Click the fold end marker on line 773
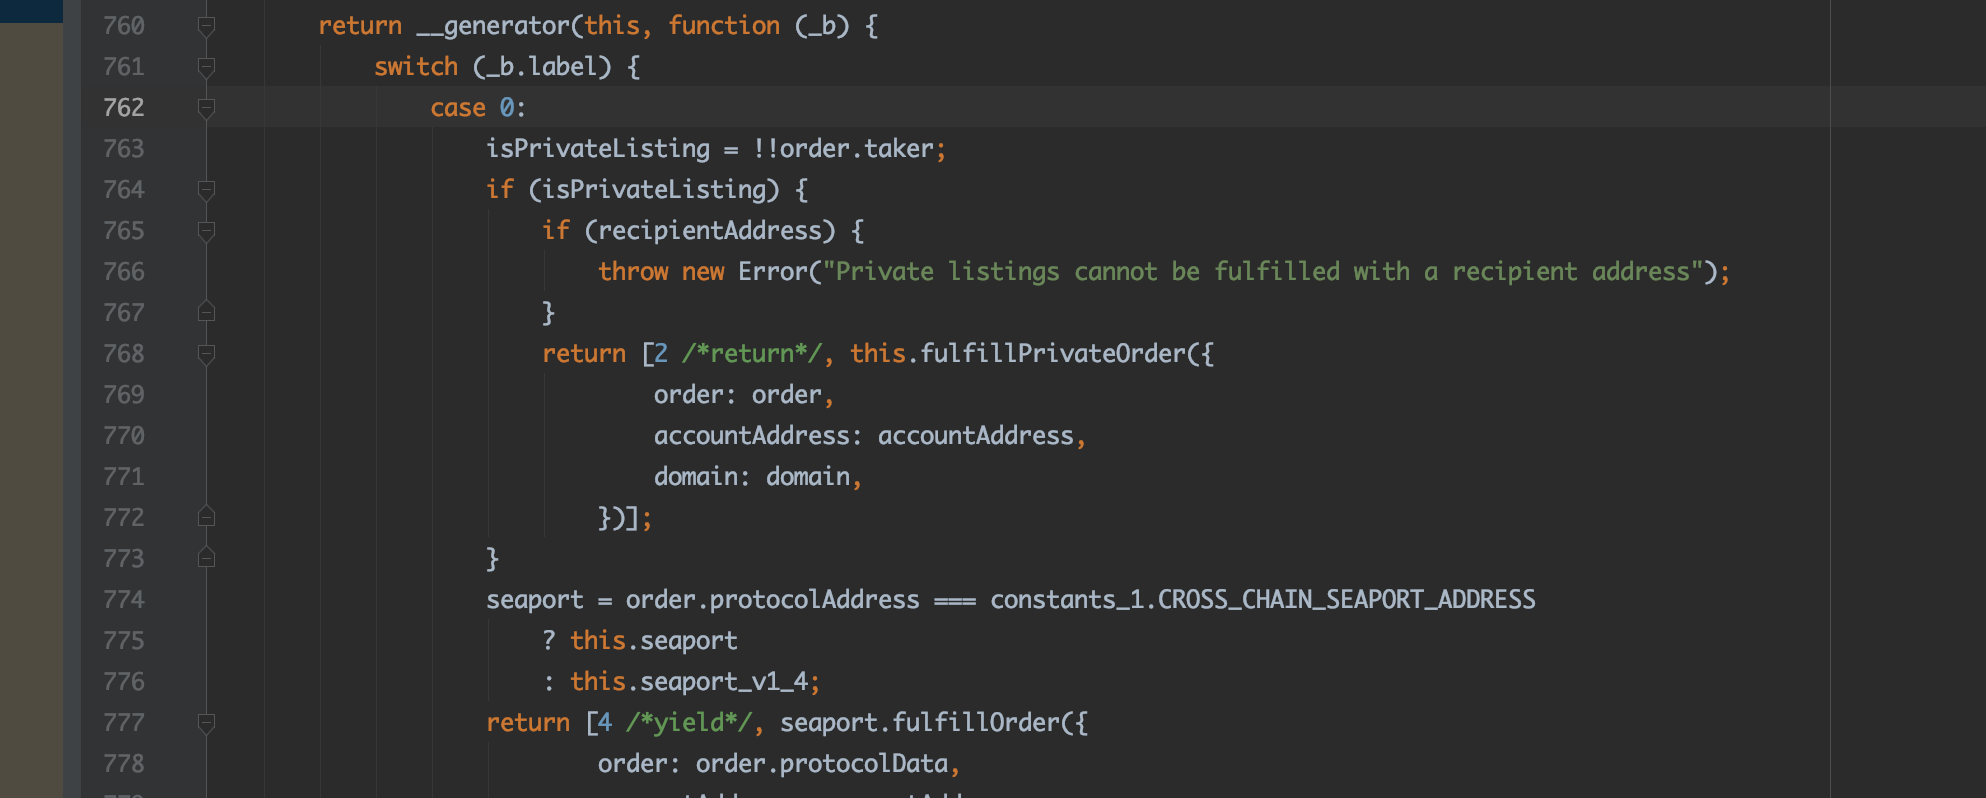This screenshot has width=1986, height=798. (x=206, y=558)
